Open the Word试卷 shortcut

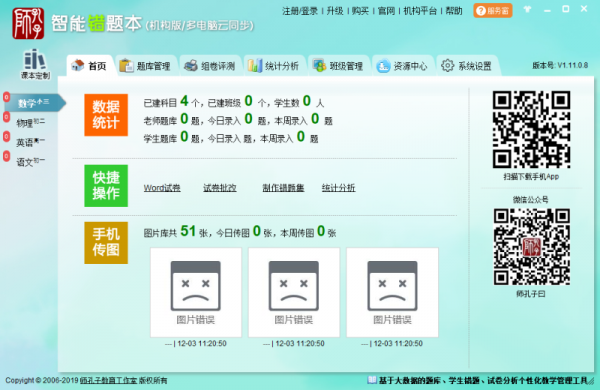point(162,188)
